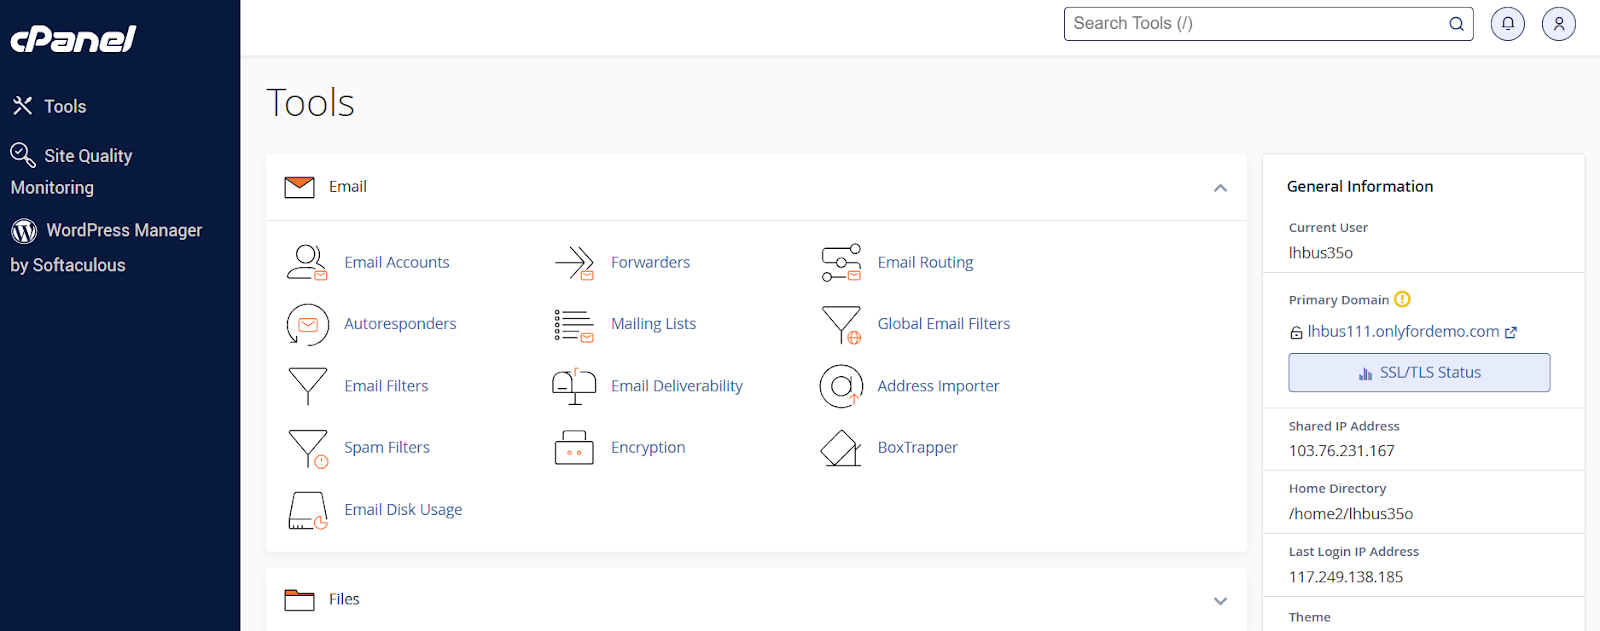
Task: Open the Mailing Lists link
Action: tap(653, 324)
